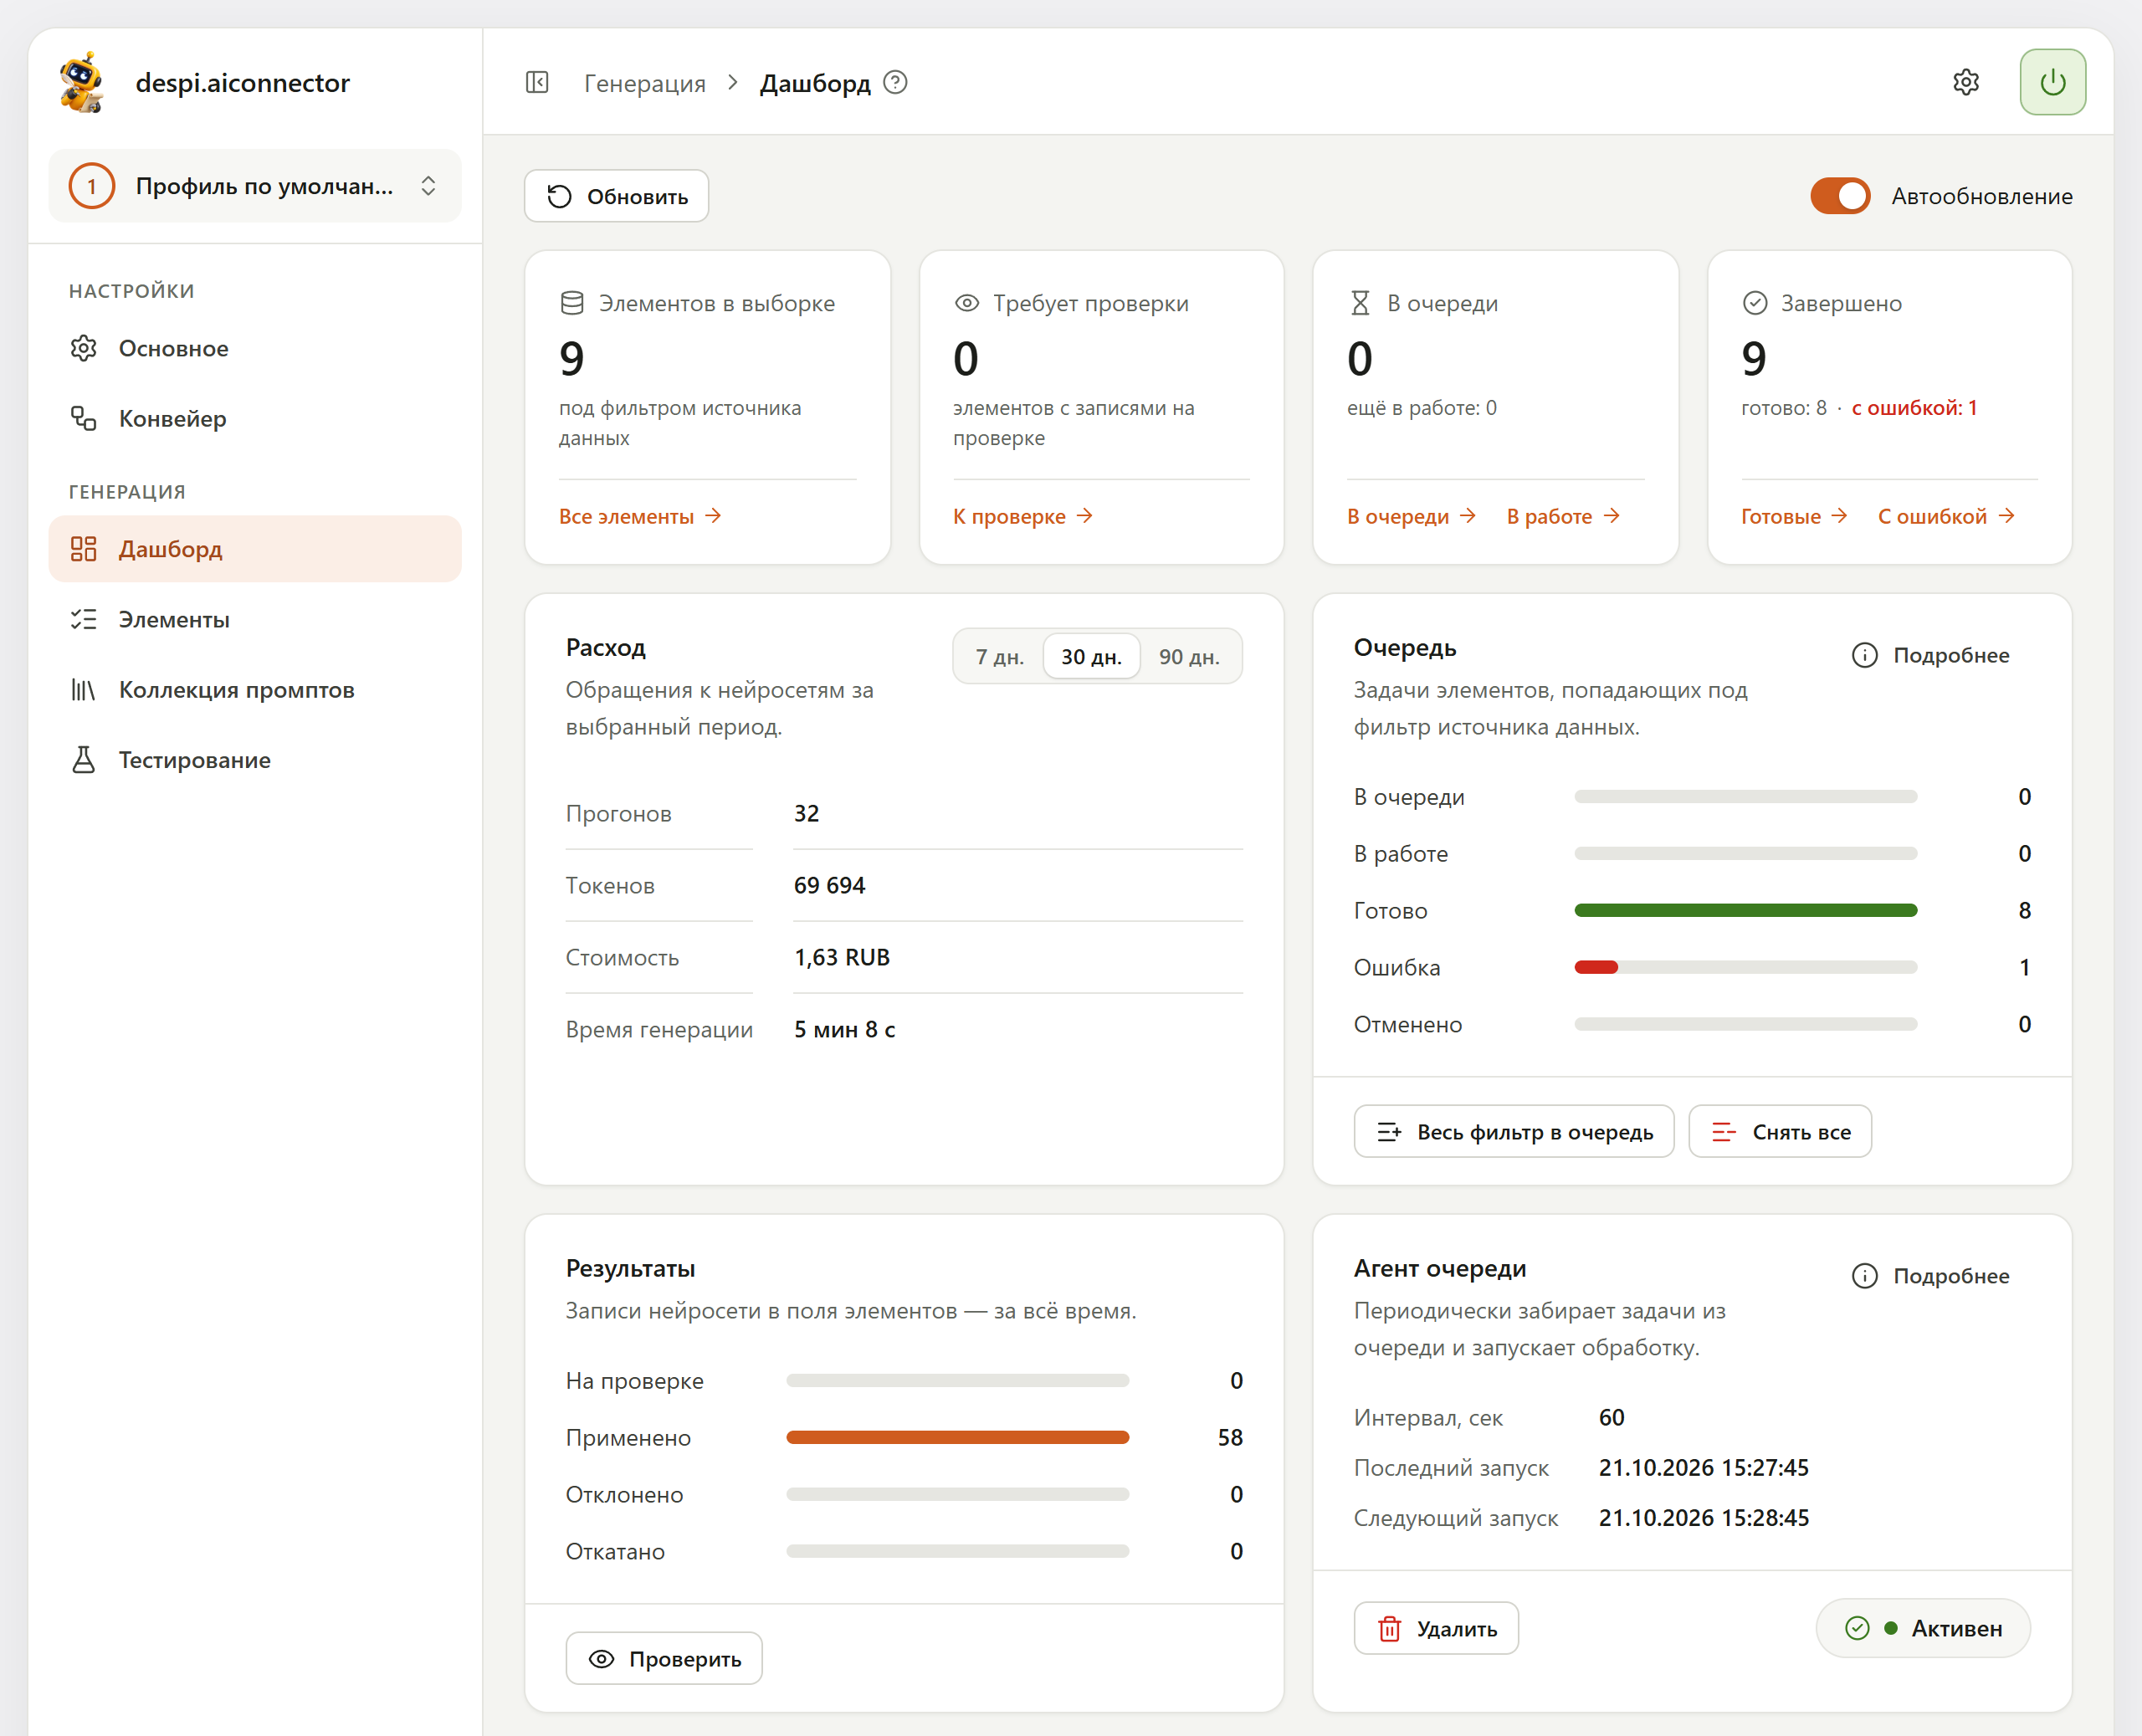This screenshot has height=1736, width=2142.
Task: Click the Обновить refresh button
Action: pos(617,196)
